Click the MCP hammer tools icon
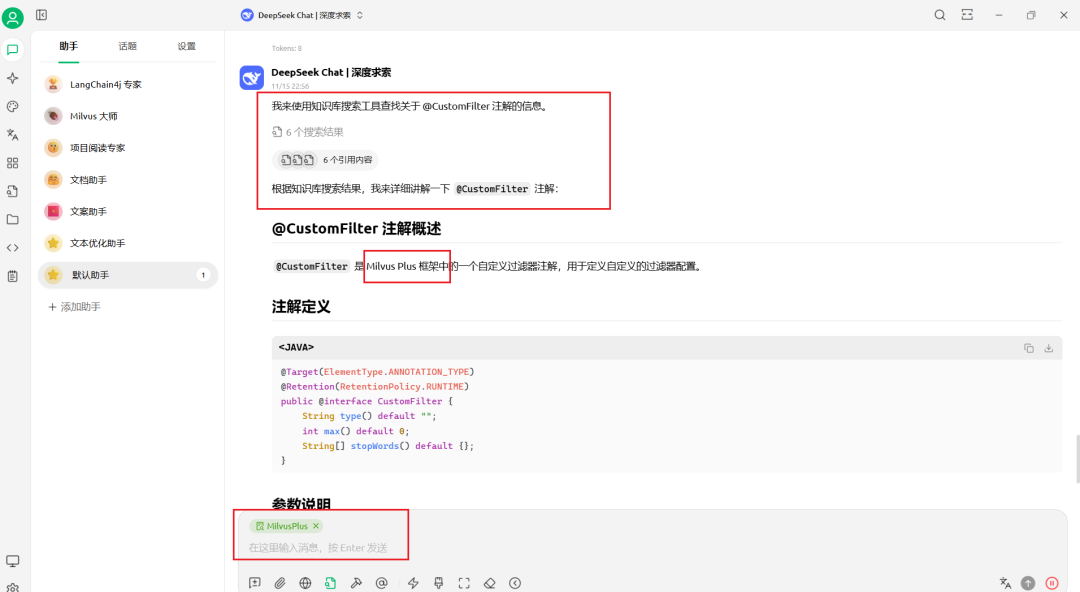This screenshot has height=592, width=1080. point(356,583)
